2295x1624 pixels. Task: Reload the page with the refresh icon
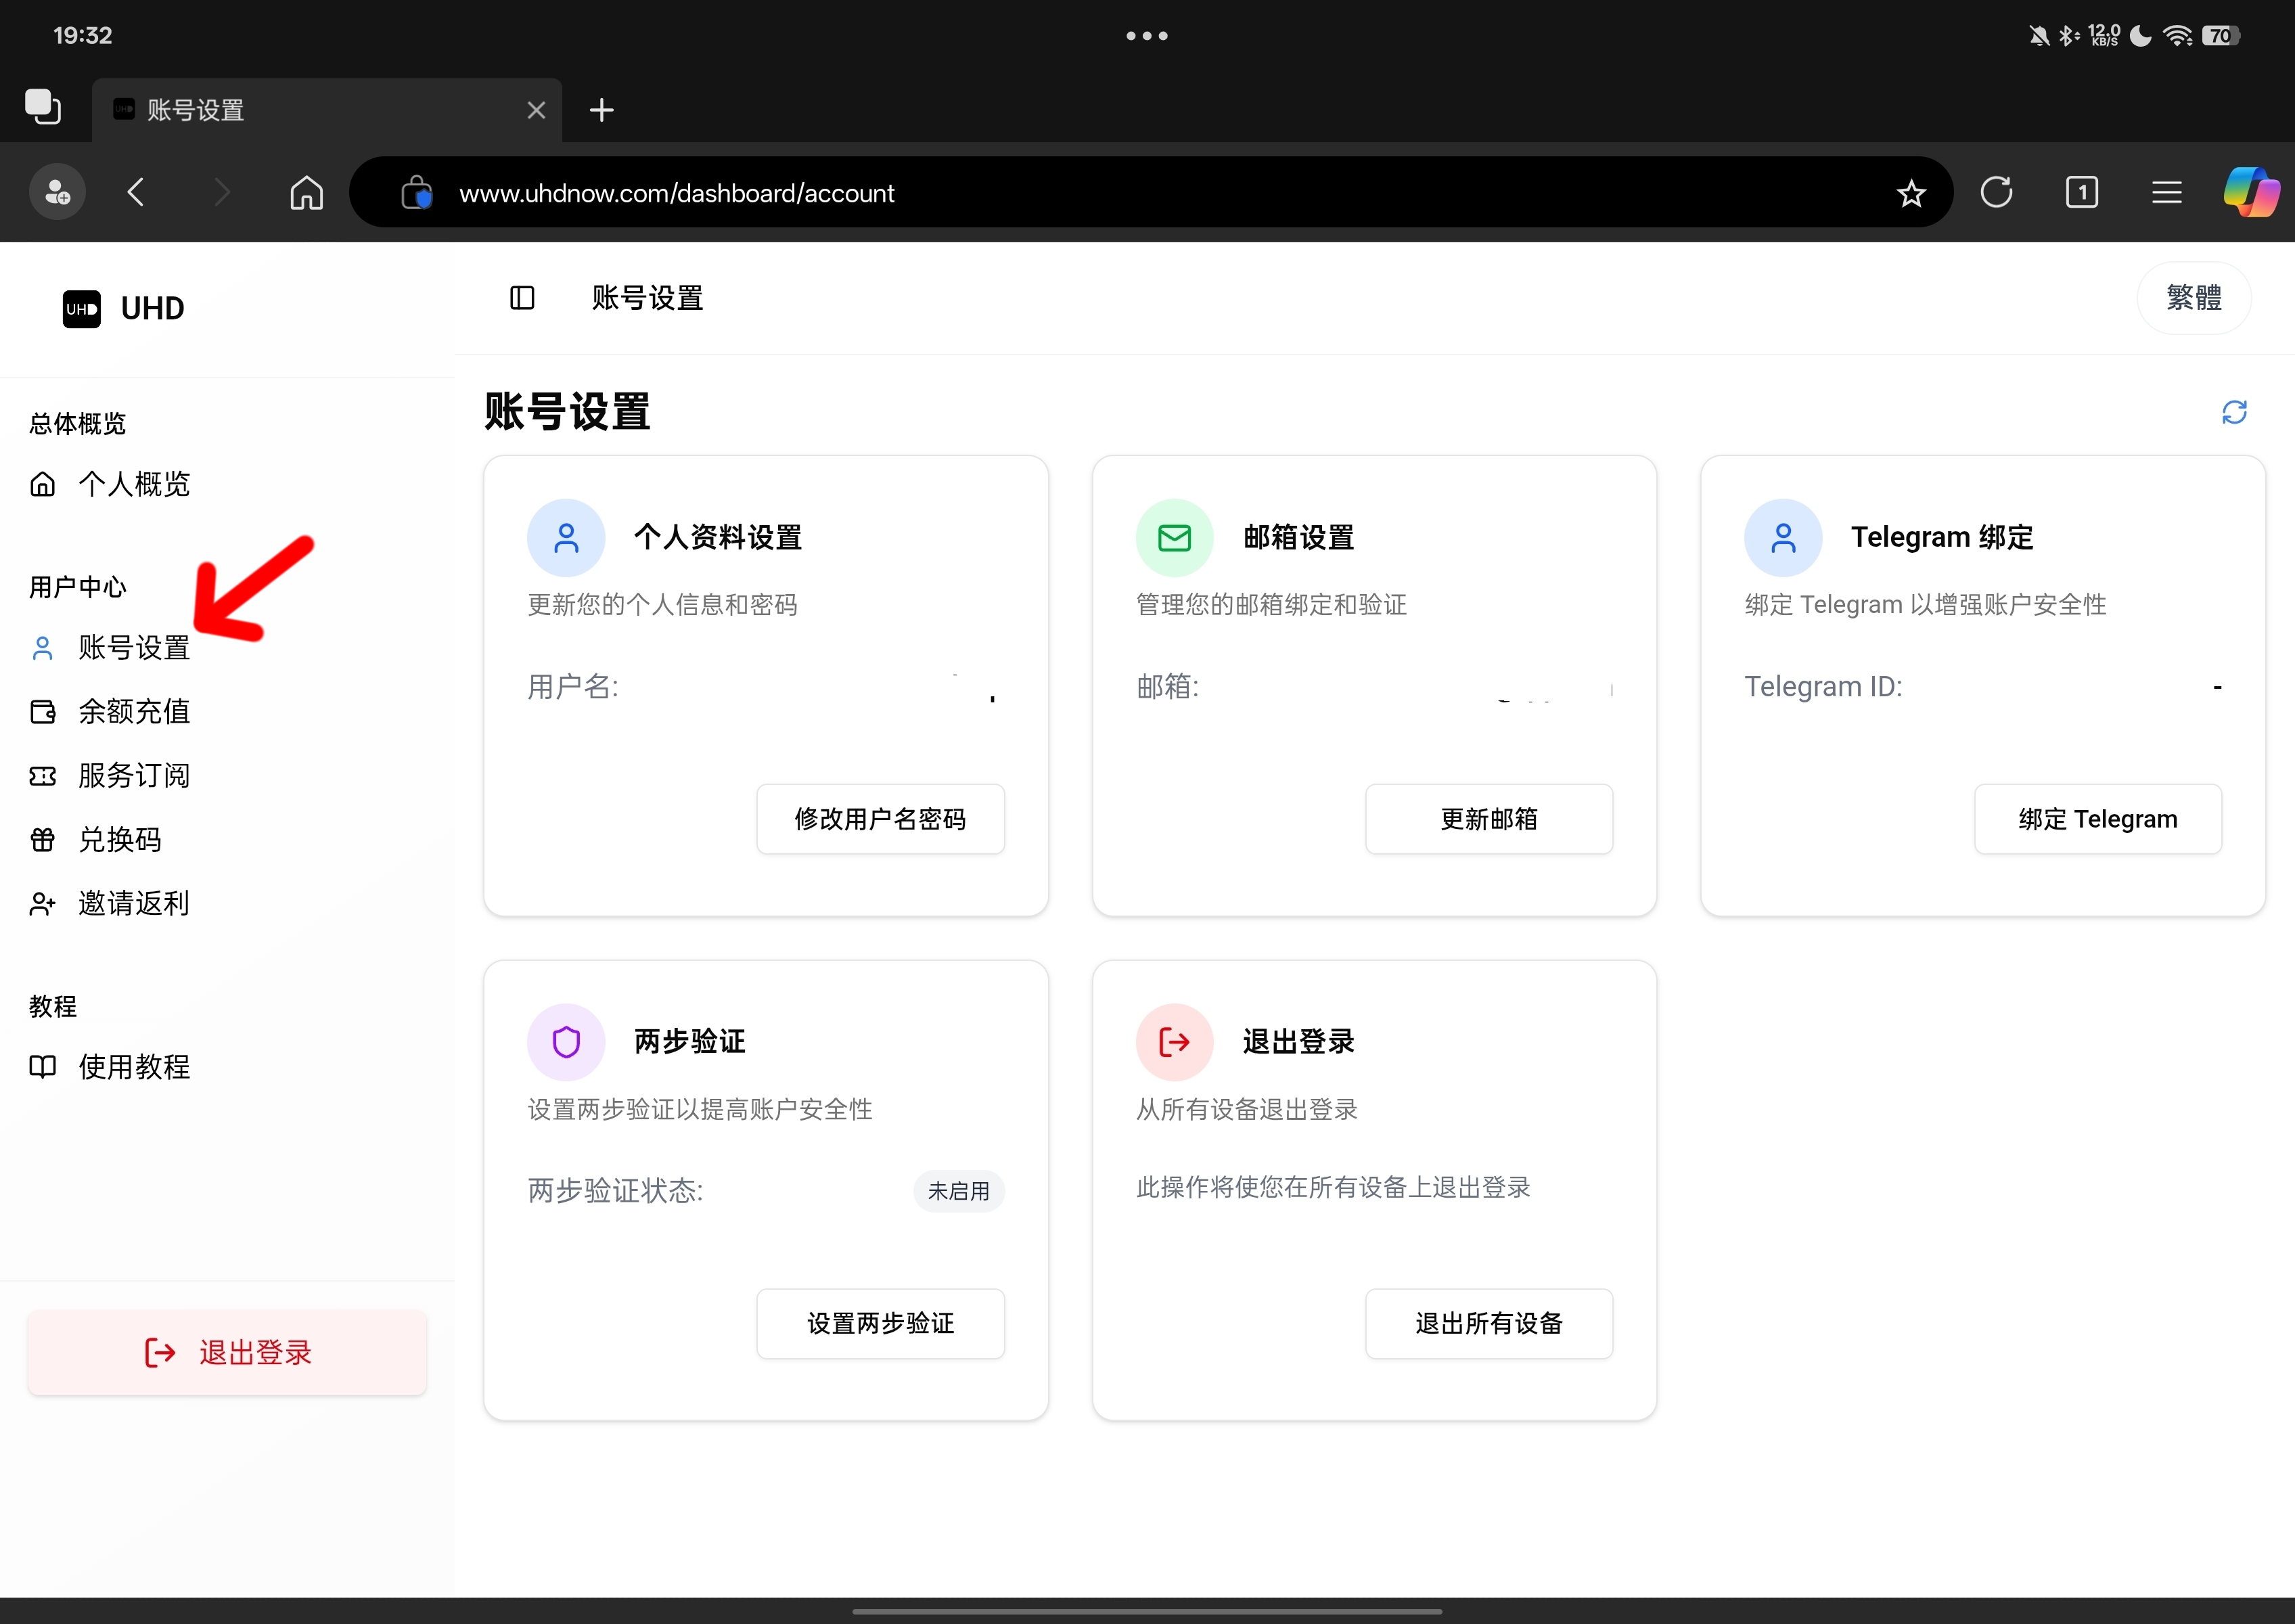click(1996, 192)
